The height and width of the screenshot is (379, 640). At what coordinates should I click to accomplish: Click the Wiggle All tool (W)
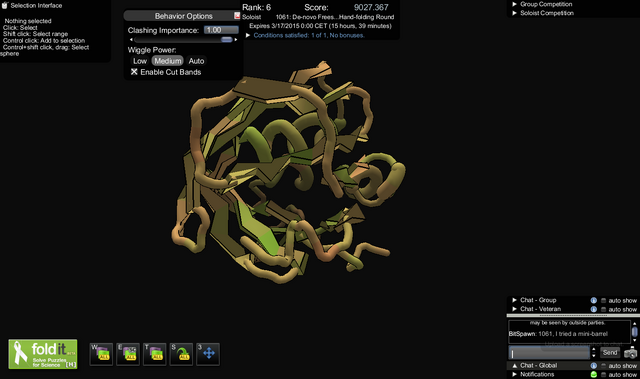pos(101,354)
